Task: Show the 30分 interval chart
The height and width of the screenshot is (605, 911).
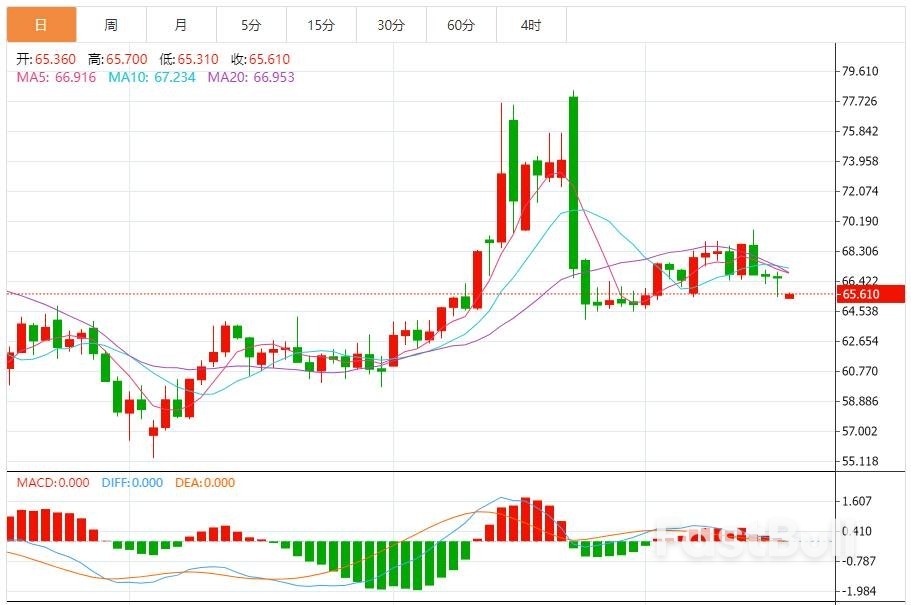Action: pyautogui.click(x=391, y=25)
